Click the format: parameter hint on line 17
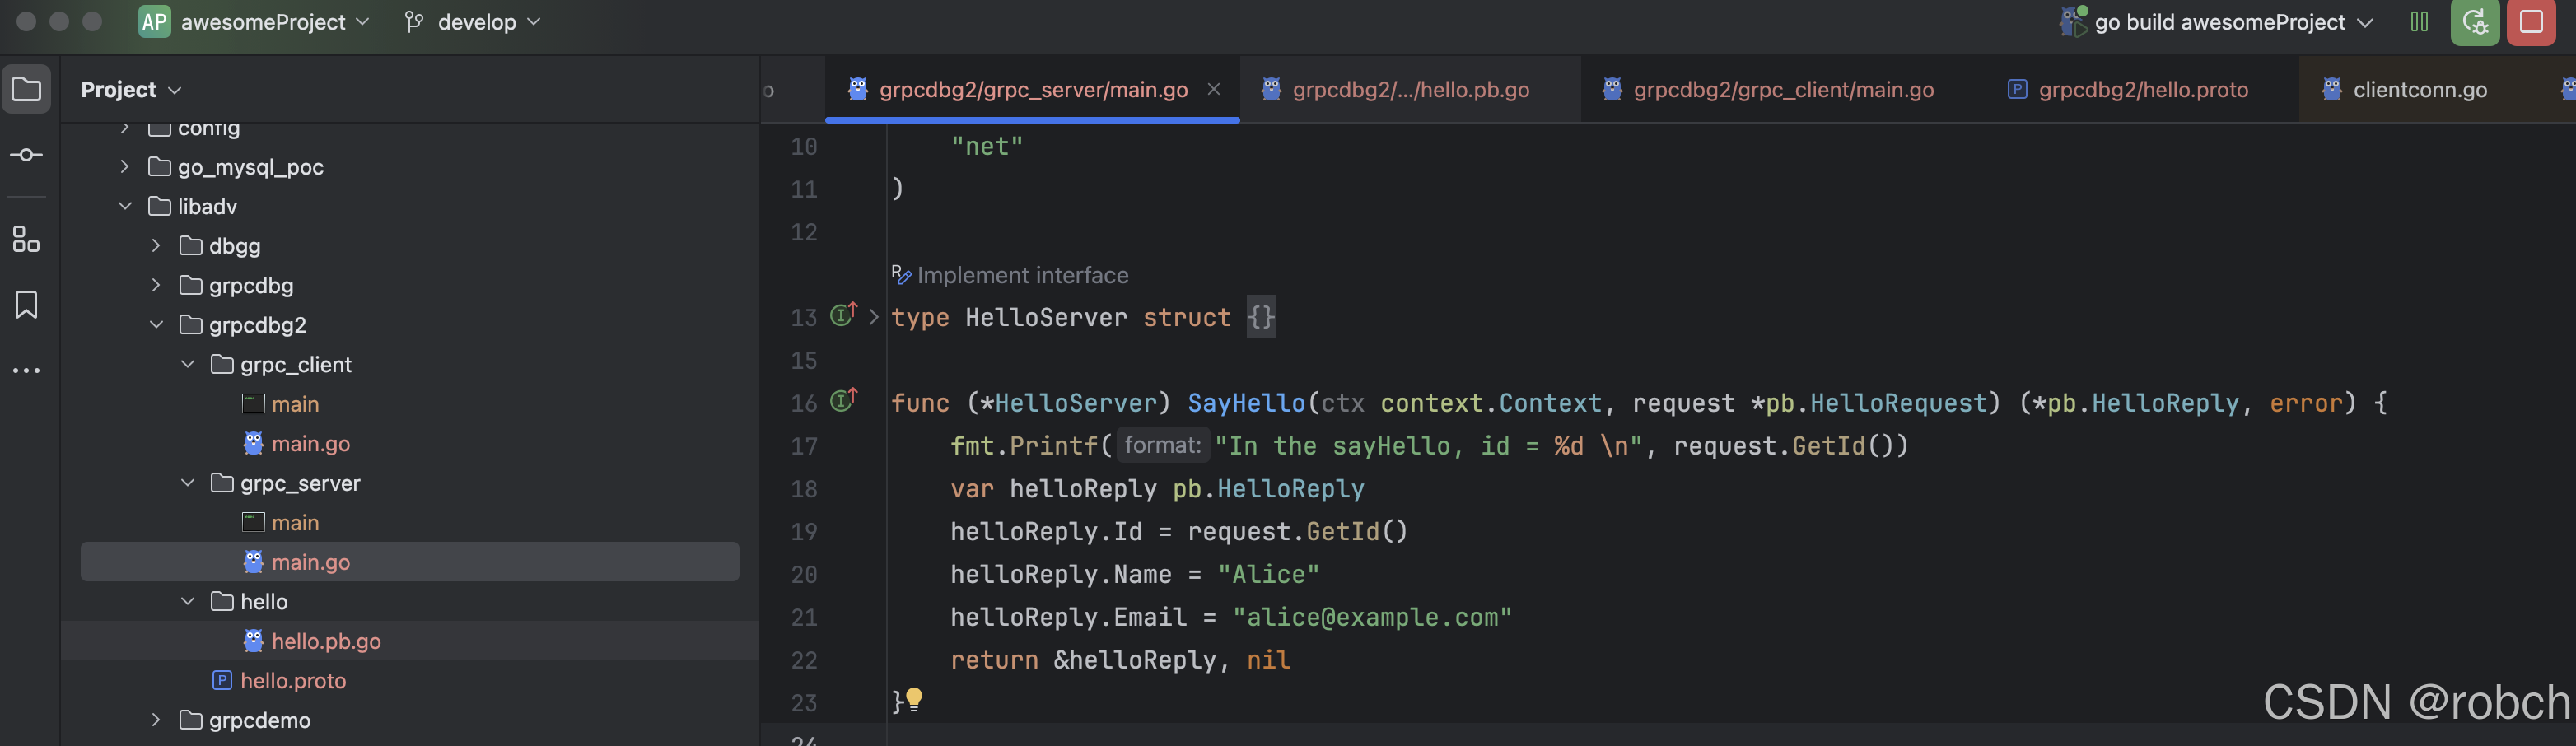This screenshot has height=746, width=2576. [x=1162, y=445]
